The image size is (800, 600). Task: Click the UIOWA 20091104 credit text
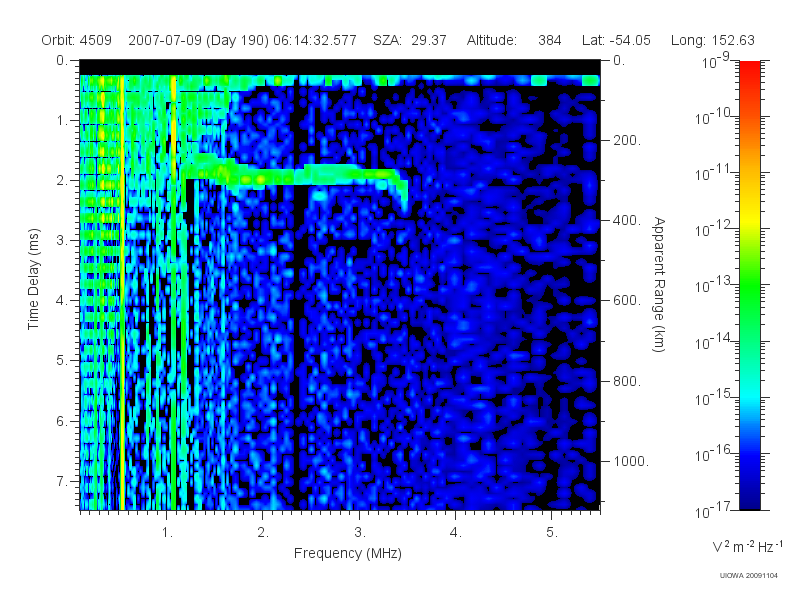pos(748,576)
